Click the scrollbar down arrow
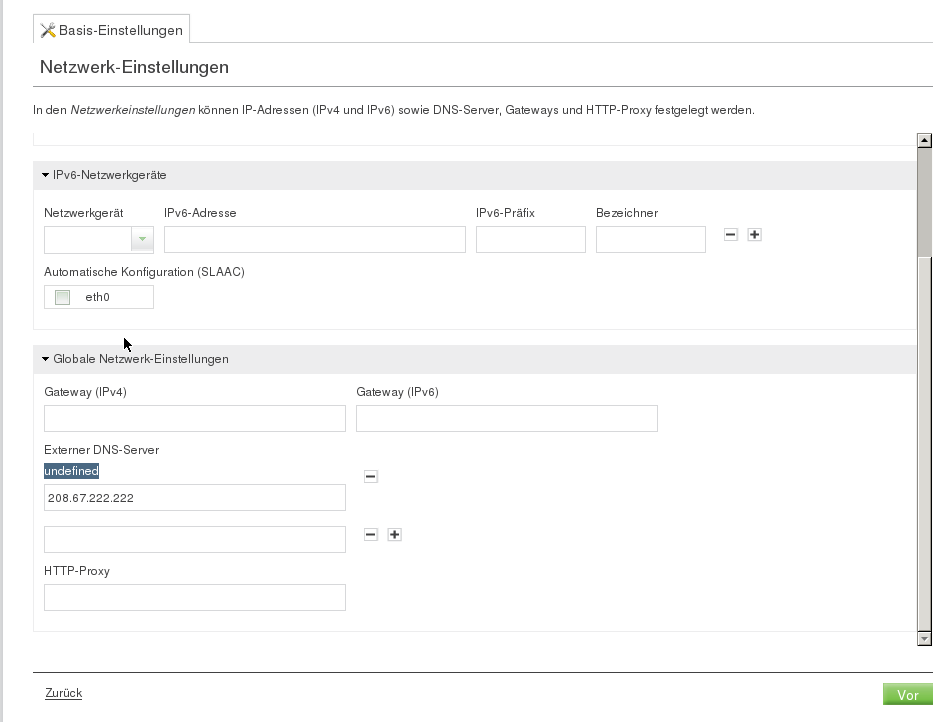 coord(924,638)
